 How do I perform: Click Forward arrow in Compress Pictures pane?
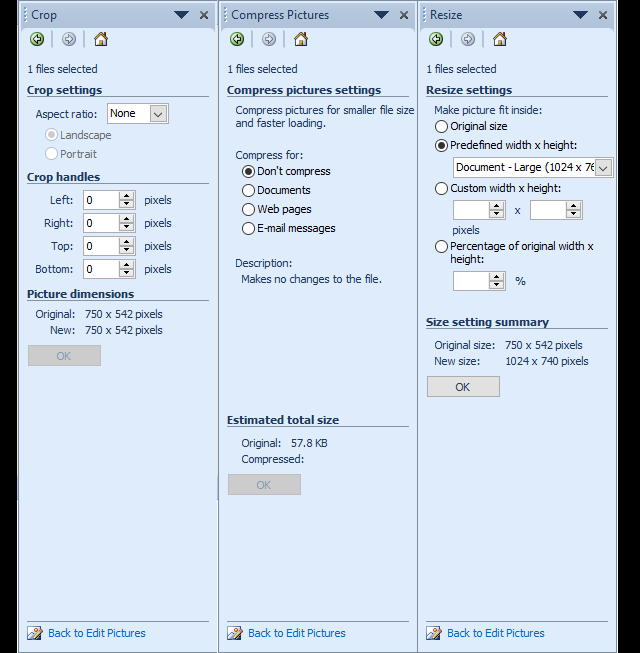pyautogui.click(x=269, y=40)
